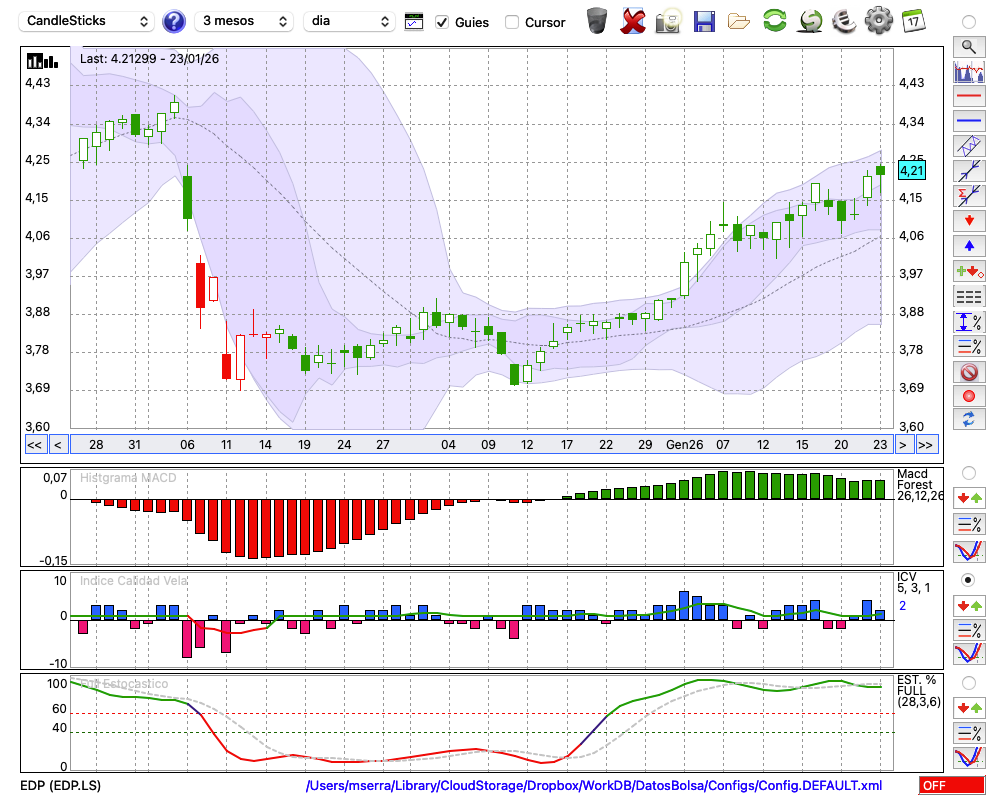
Task: Open the settings gear icon
Action: 878,21
